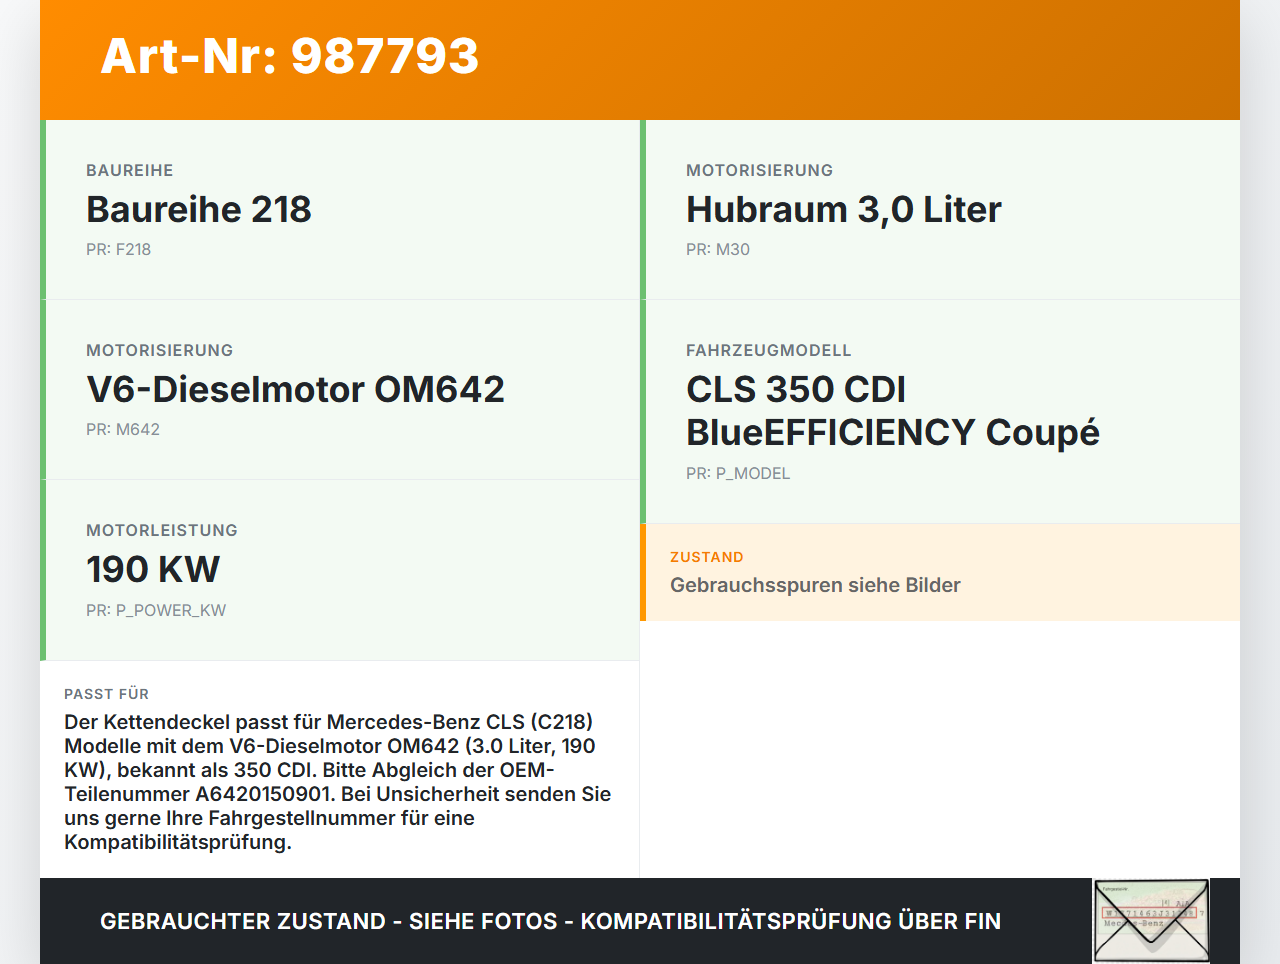Click the Baureihe 218 value
1280x964 pixels.
199,209
